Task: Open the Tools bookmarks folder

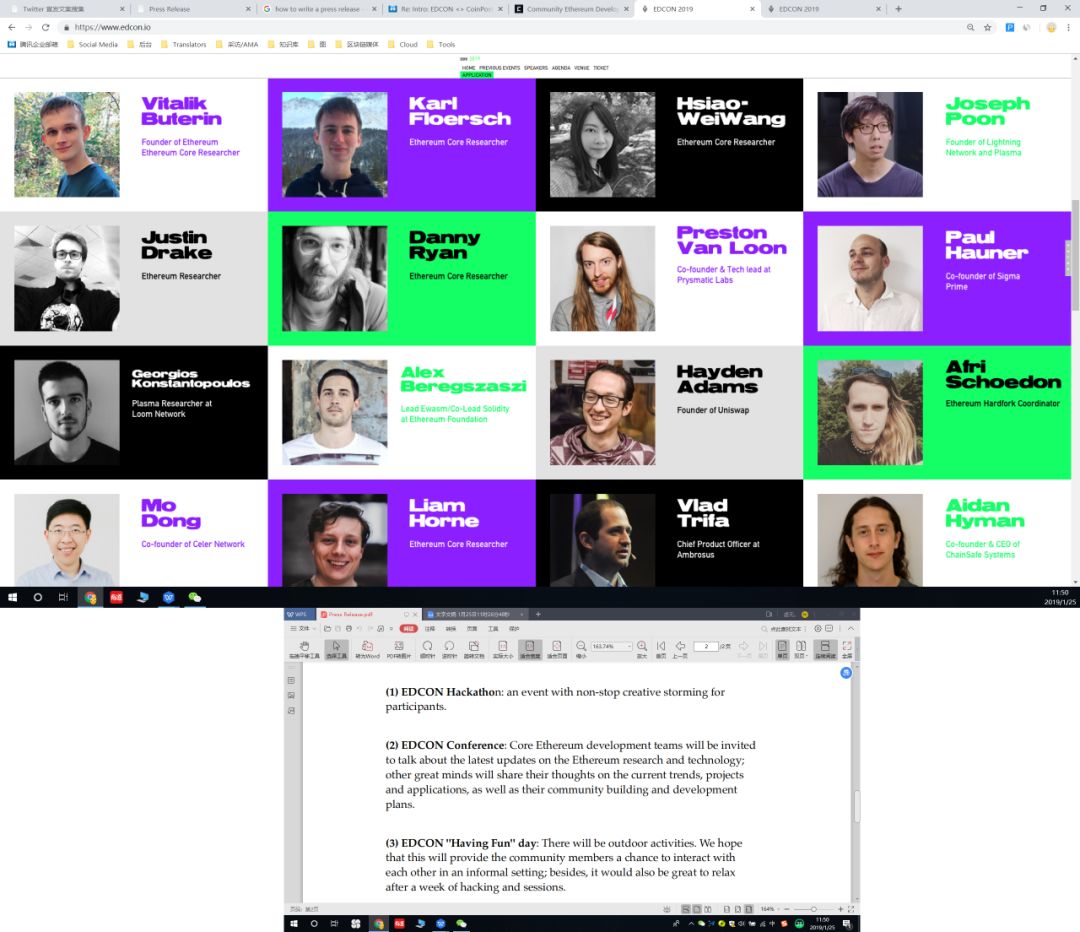Action: click(x=441, y=44)
